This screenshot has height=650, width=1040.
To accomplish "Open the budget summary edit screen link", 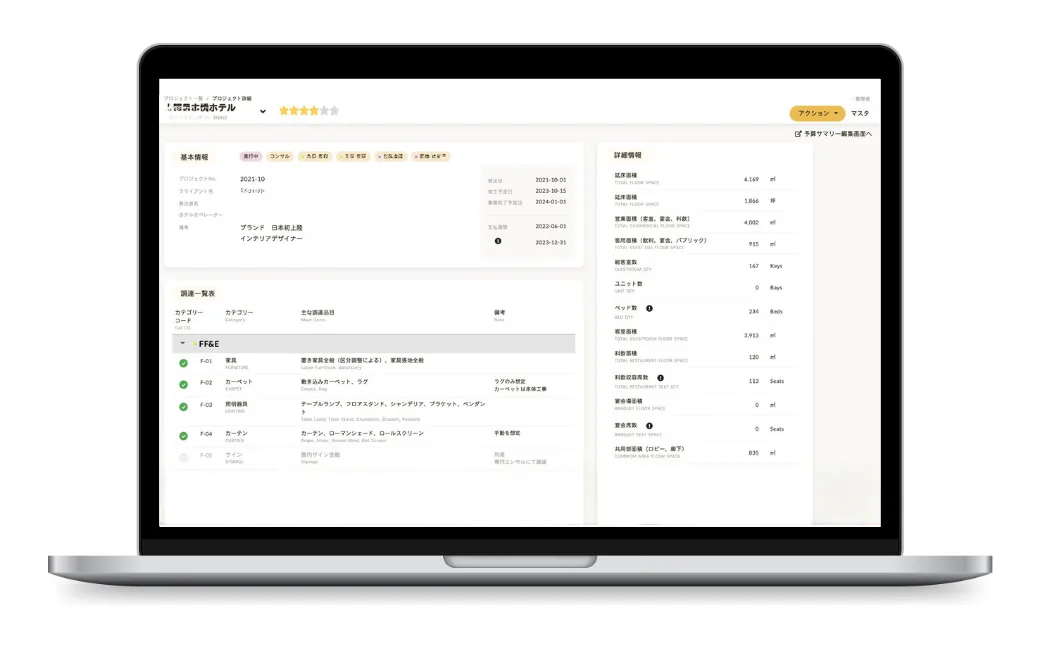I will (x=833, y=134).
